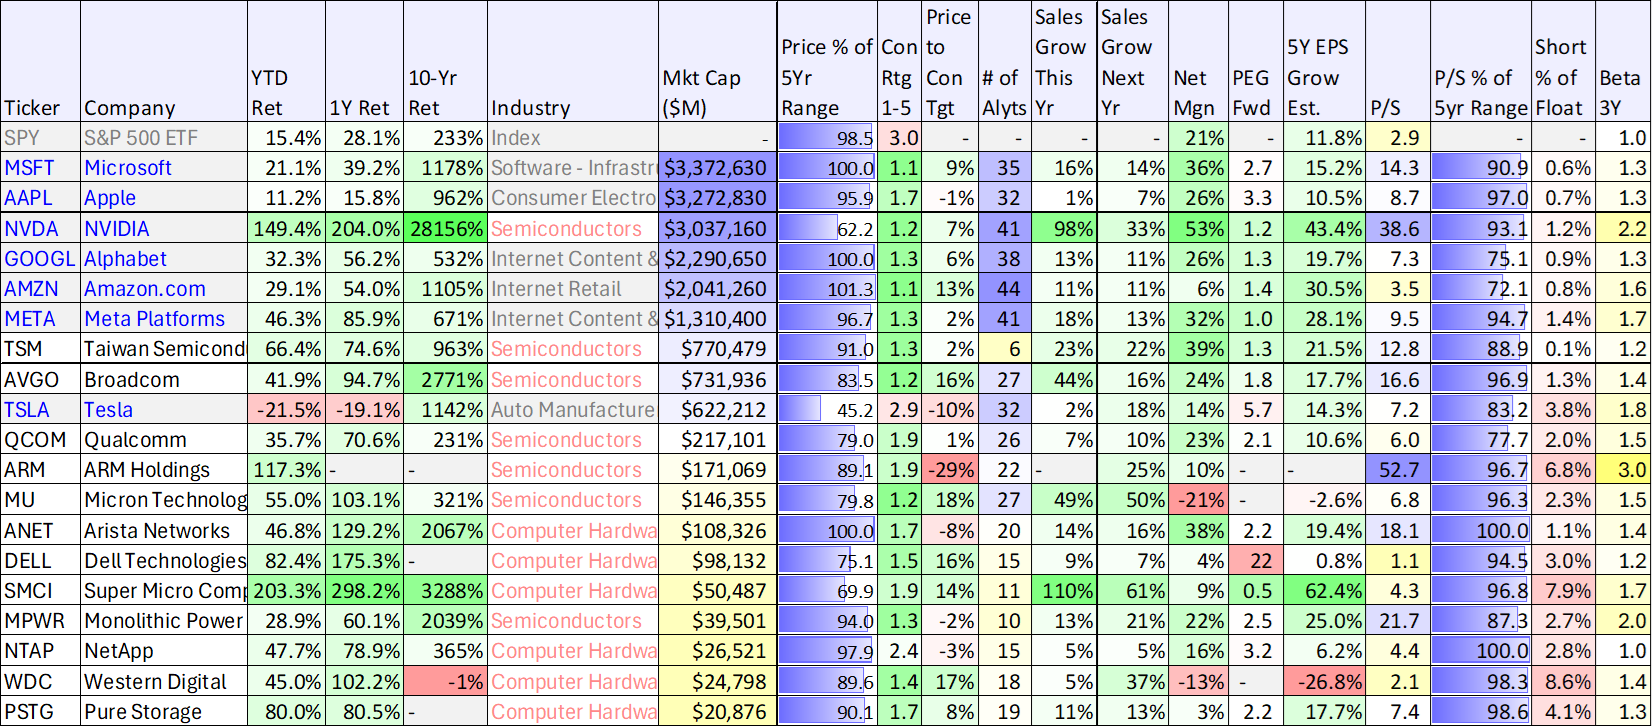This screenshot has height=727, width=1652.
Task: Select the S&P 500 ETF company cell
Action: point(164,138)
